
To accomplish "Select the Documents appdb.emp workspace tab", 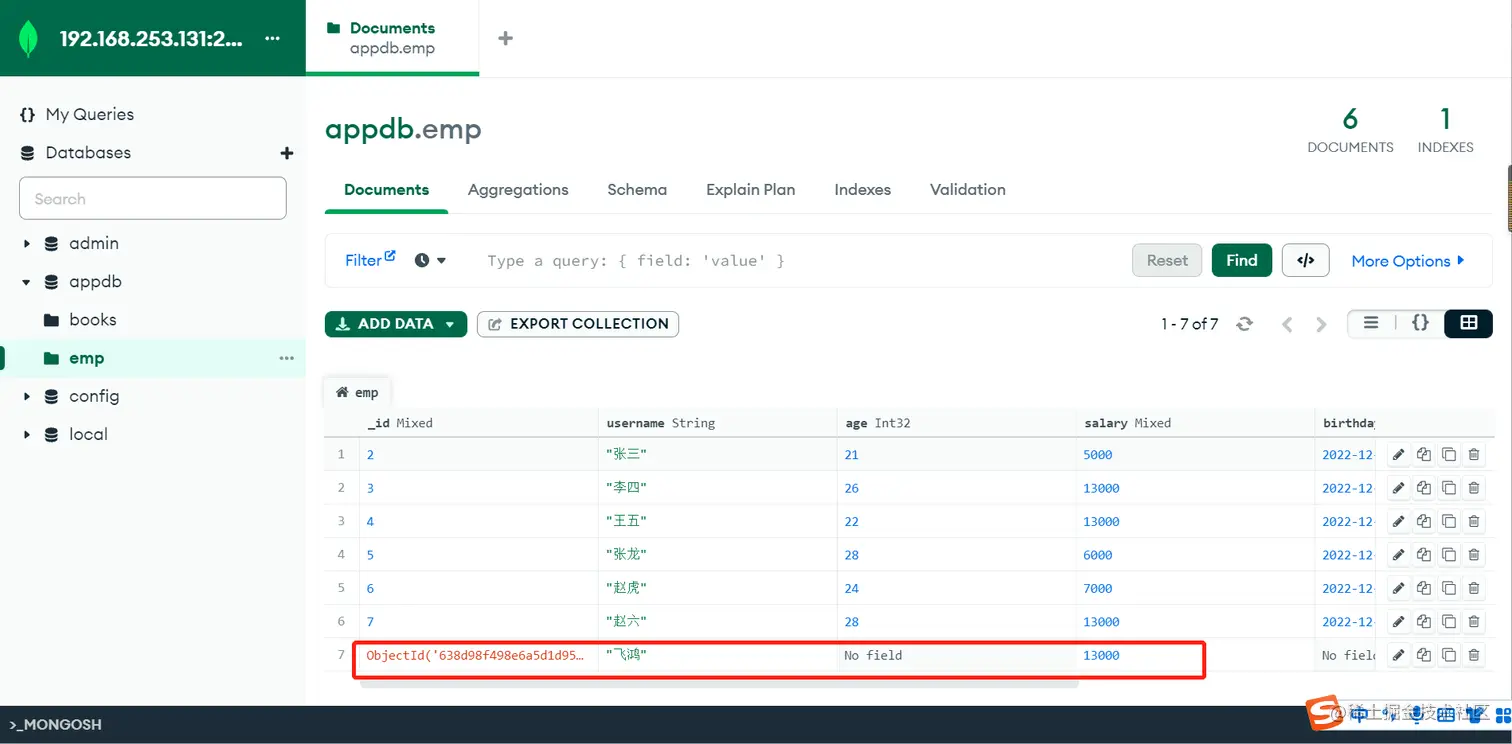I will click(x=392, y=38).
